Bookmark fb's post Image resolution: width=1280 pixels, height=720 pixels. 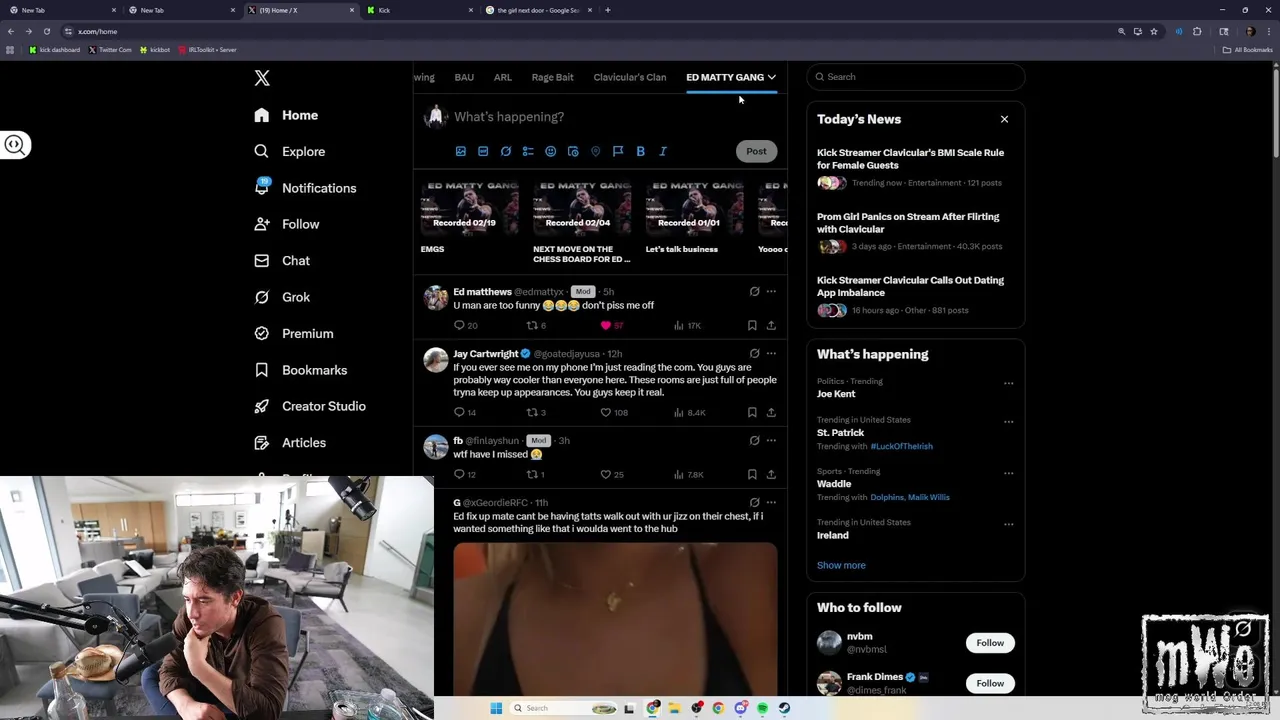pyautogui.click(x=752, y=474)
